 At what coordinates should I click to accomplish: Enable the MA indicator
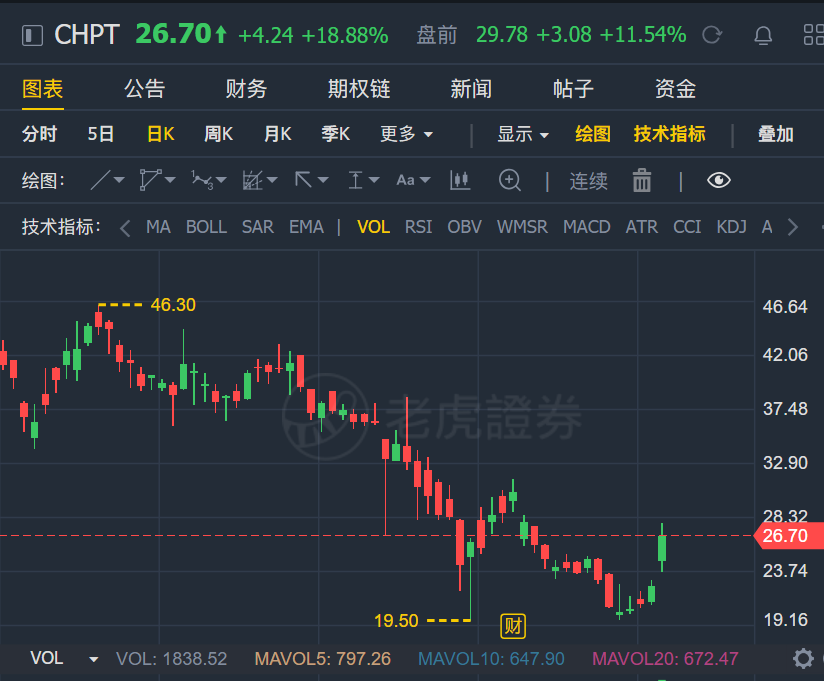tap(158, 227)
